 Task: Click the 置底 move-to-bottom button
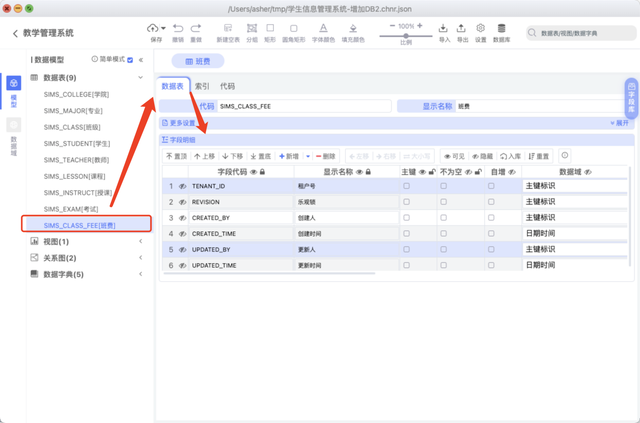pos(260,156)
